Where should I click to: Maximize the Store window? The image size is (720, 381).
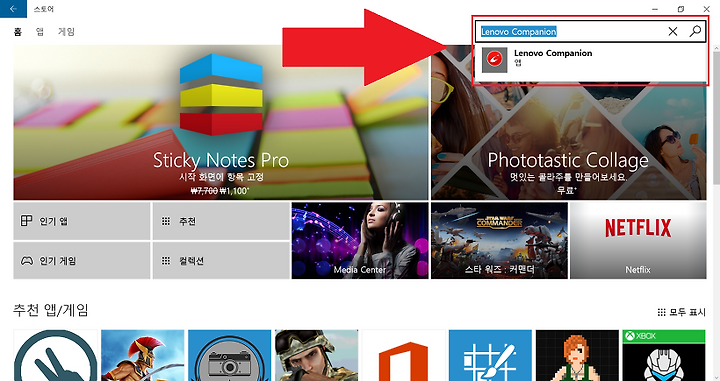[681, 9]
